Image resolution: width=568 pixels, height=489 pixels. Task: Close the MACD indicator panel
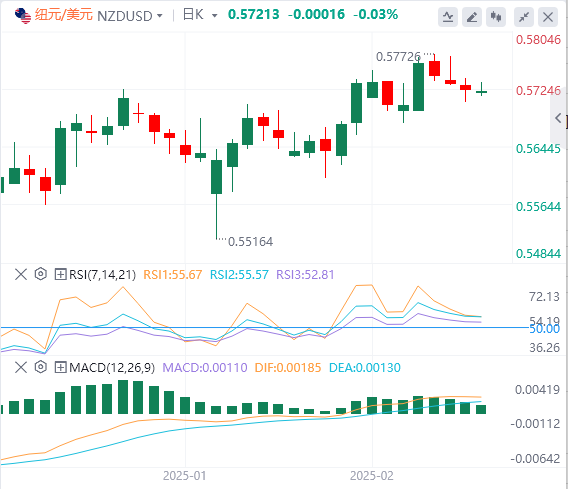pos(21,367)
